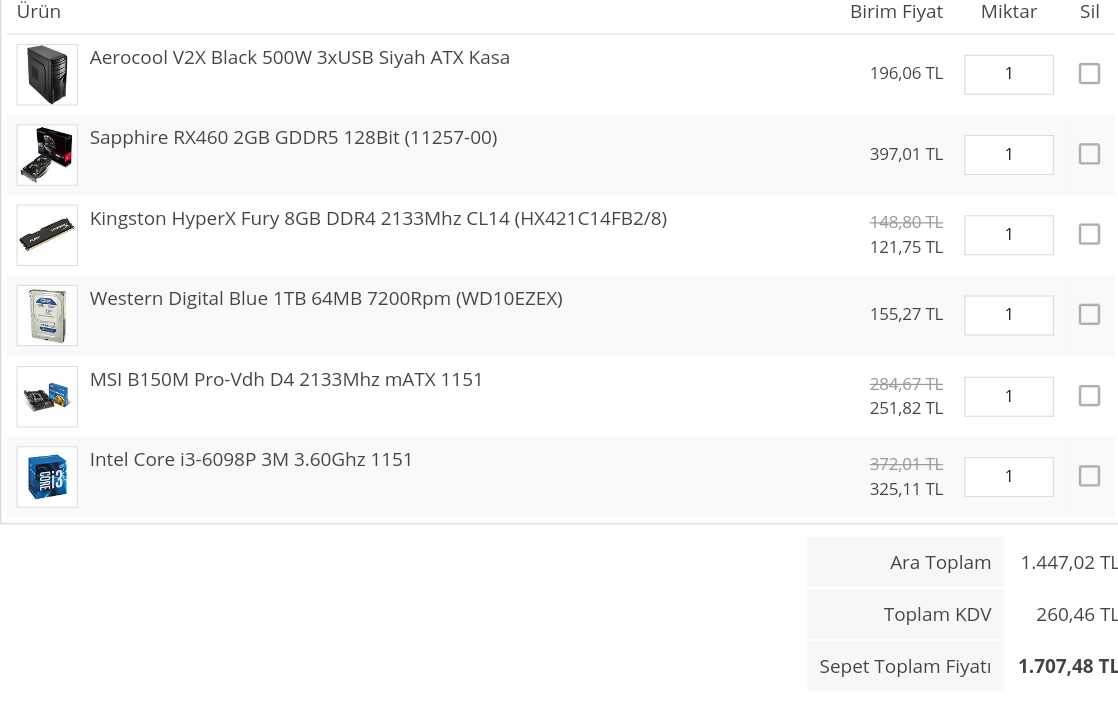This screenshot has width=1118, height=707.
Task: Tick the delete checkbox for Intel Core i3
Action: click(x=1089, y=476)
